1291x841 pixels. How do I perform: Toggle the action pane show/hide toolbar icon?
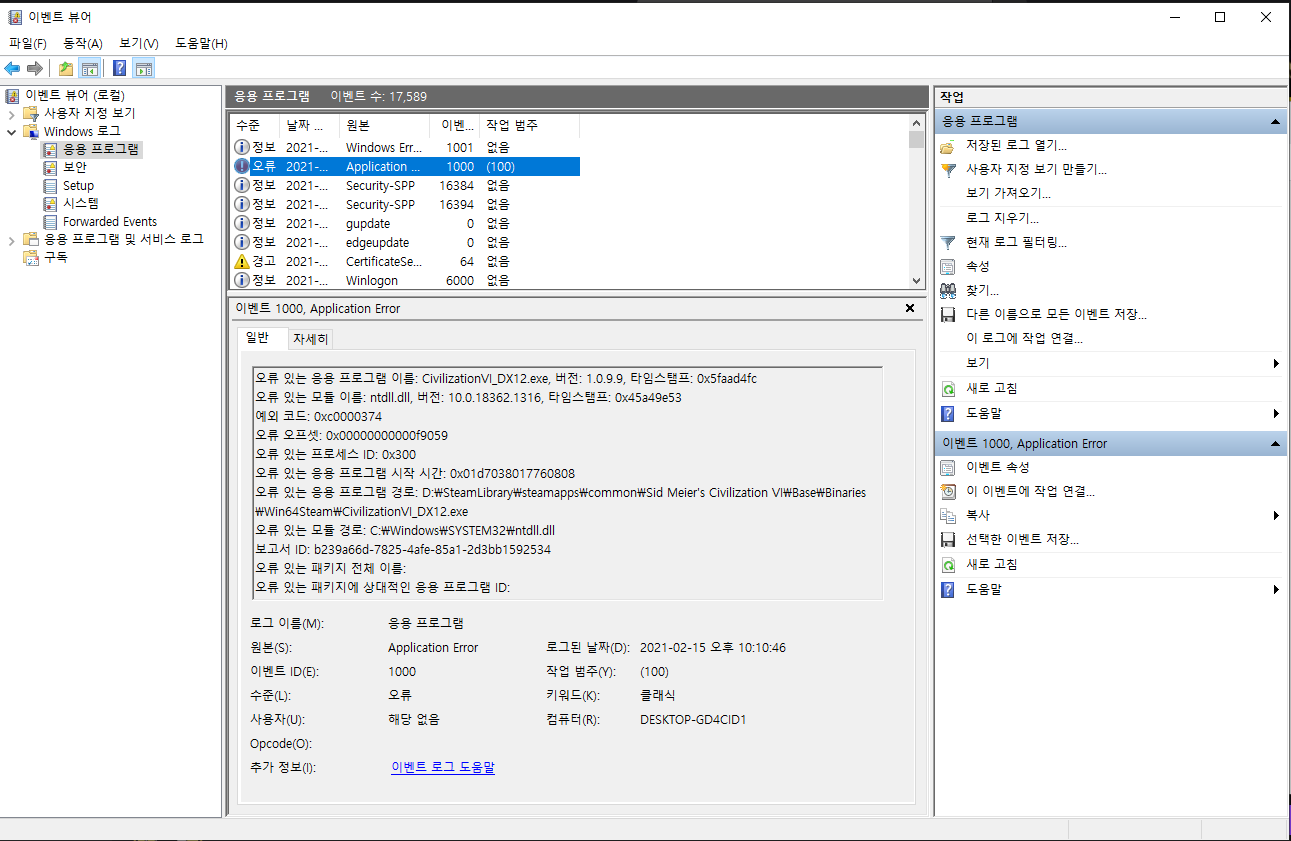tap(144, 68)
